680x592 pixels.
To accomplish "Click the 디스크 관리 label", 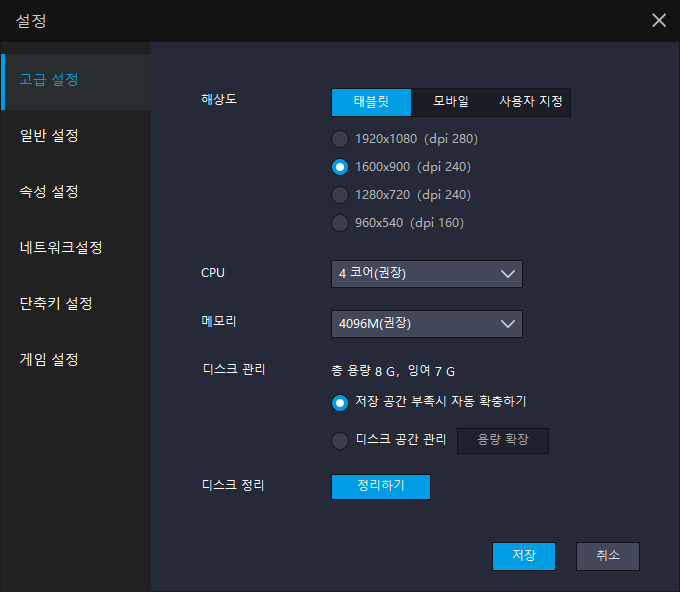I will (x=234, y=370).
